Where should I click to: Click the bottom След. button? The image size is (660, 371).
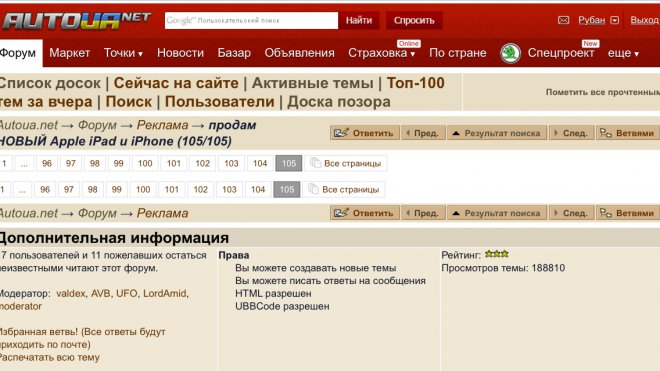point(571,213)
